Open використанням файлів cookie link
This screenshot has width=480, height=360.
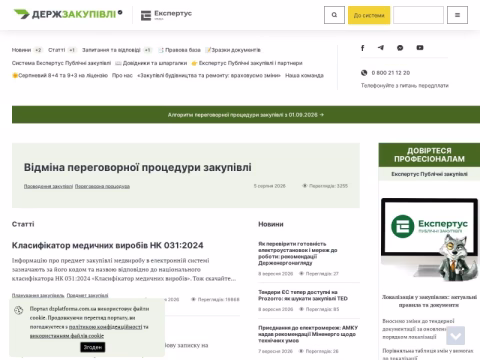tap(67, 336)
